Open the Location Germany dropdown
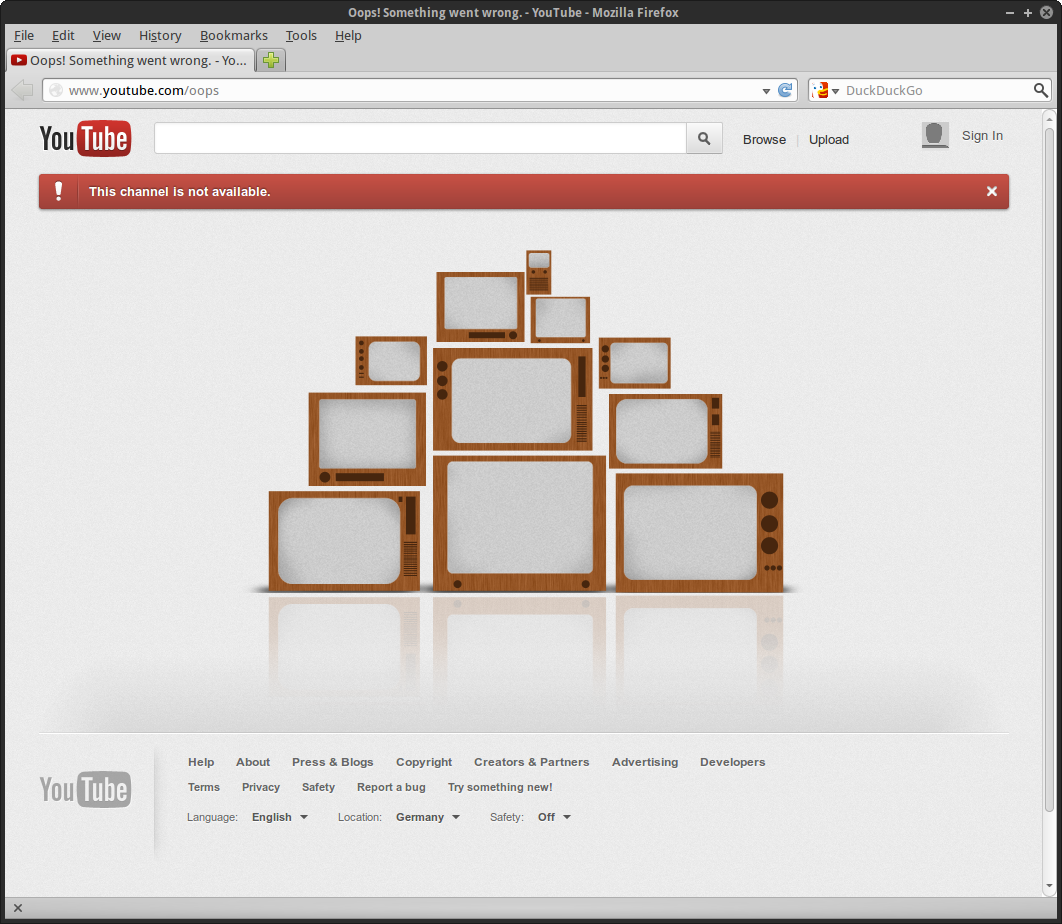1062x924 pixels. coord(428,817)
